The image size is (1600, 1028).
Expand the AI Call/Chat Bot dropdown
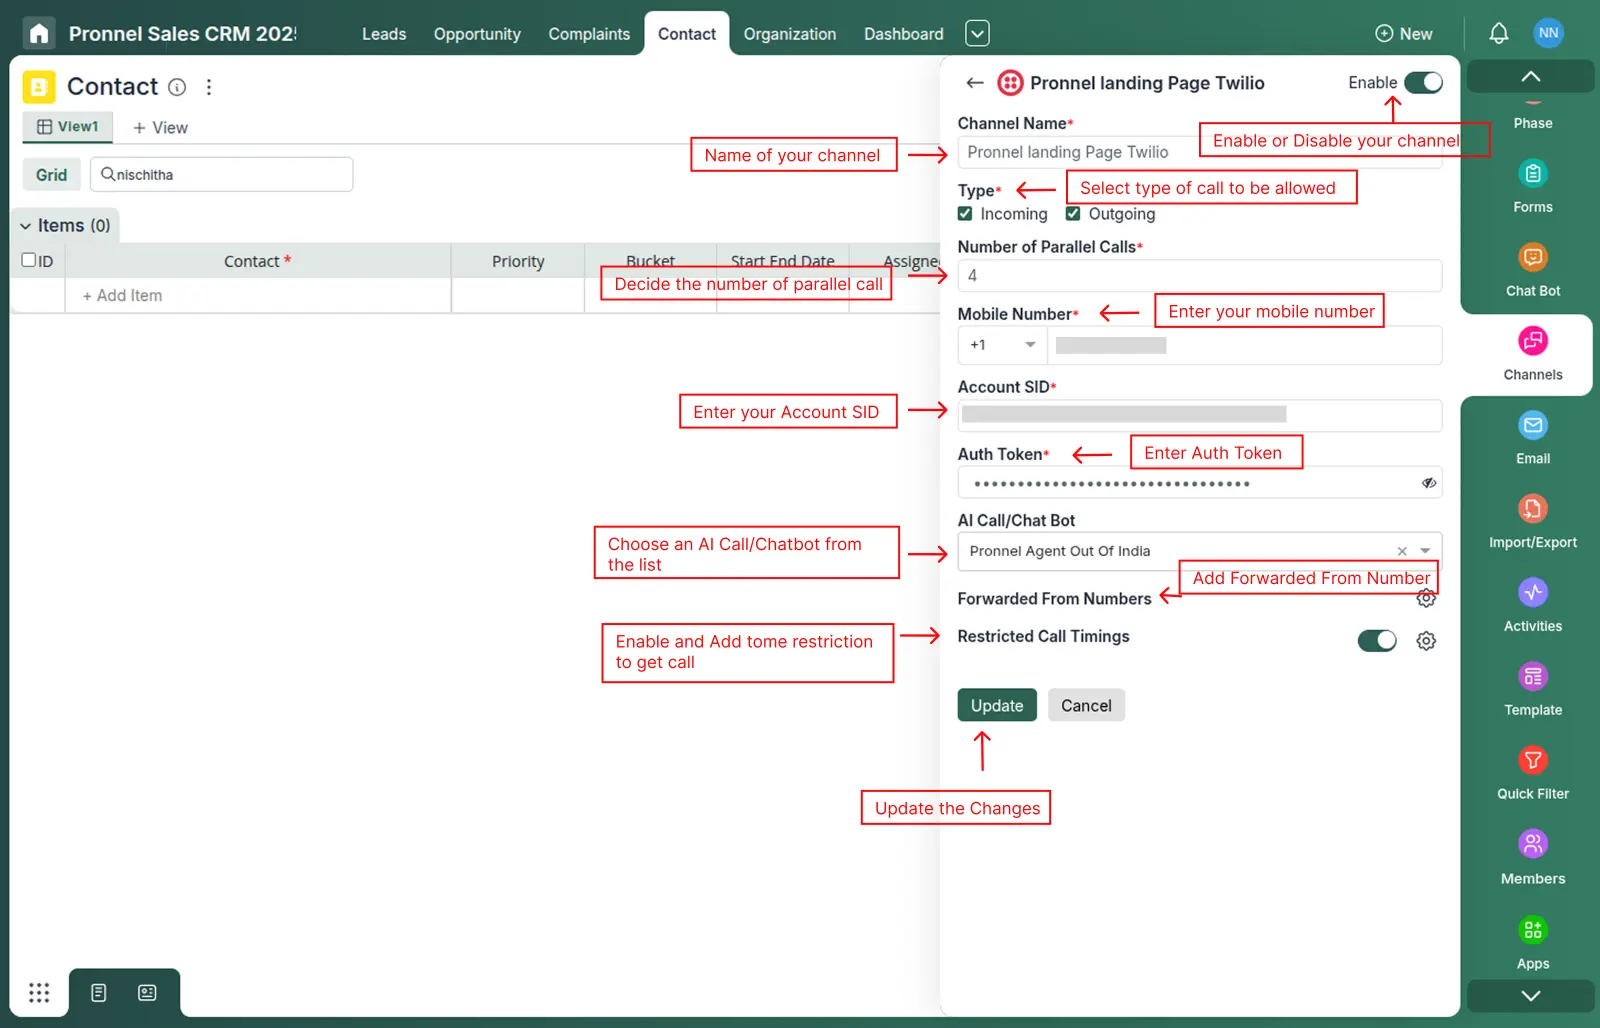tap(1427, 551)
